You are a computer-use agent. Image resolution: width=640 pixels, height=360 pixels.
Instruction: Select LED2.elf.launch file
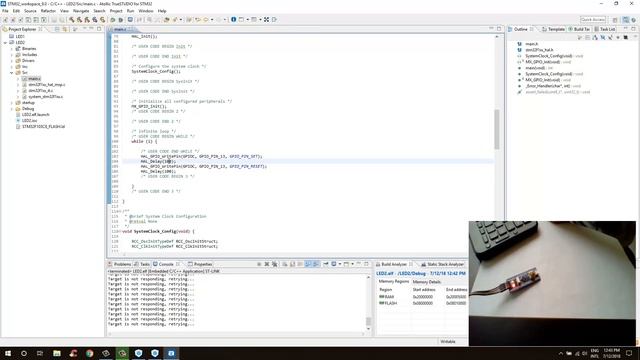click(36, 115)
